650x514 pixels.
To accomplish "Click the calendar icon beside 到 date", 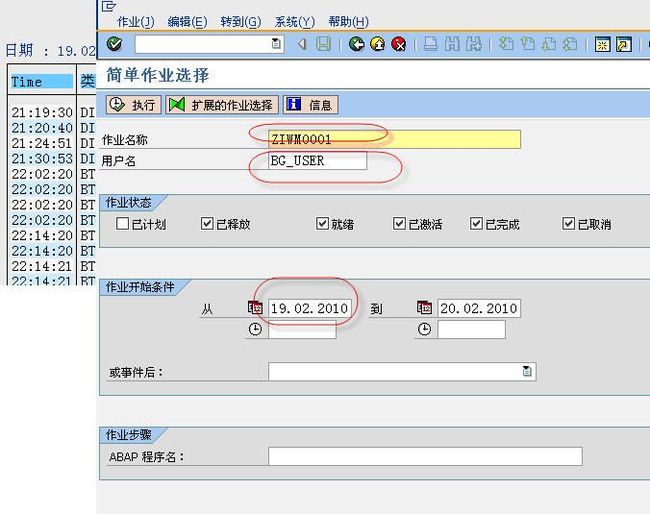I will coord(424,308).
